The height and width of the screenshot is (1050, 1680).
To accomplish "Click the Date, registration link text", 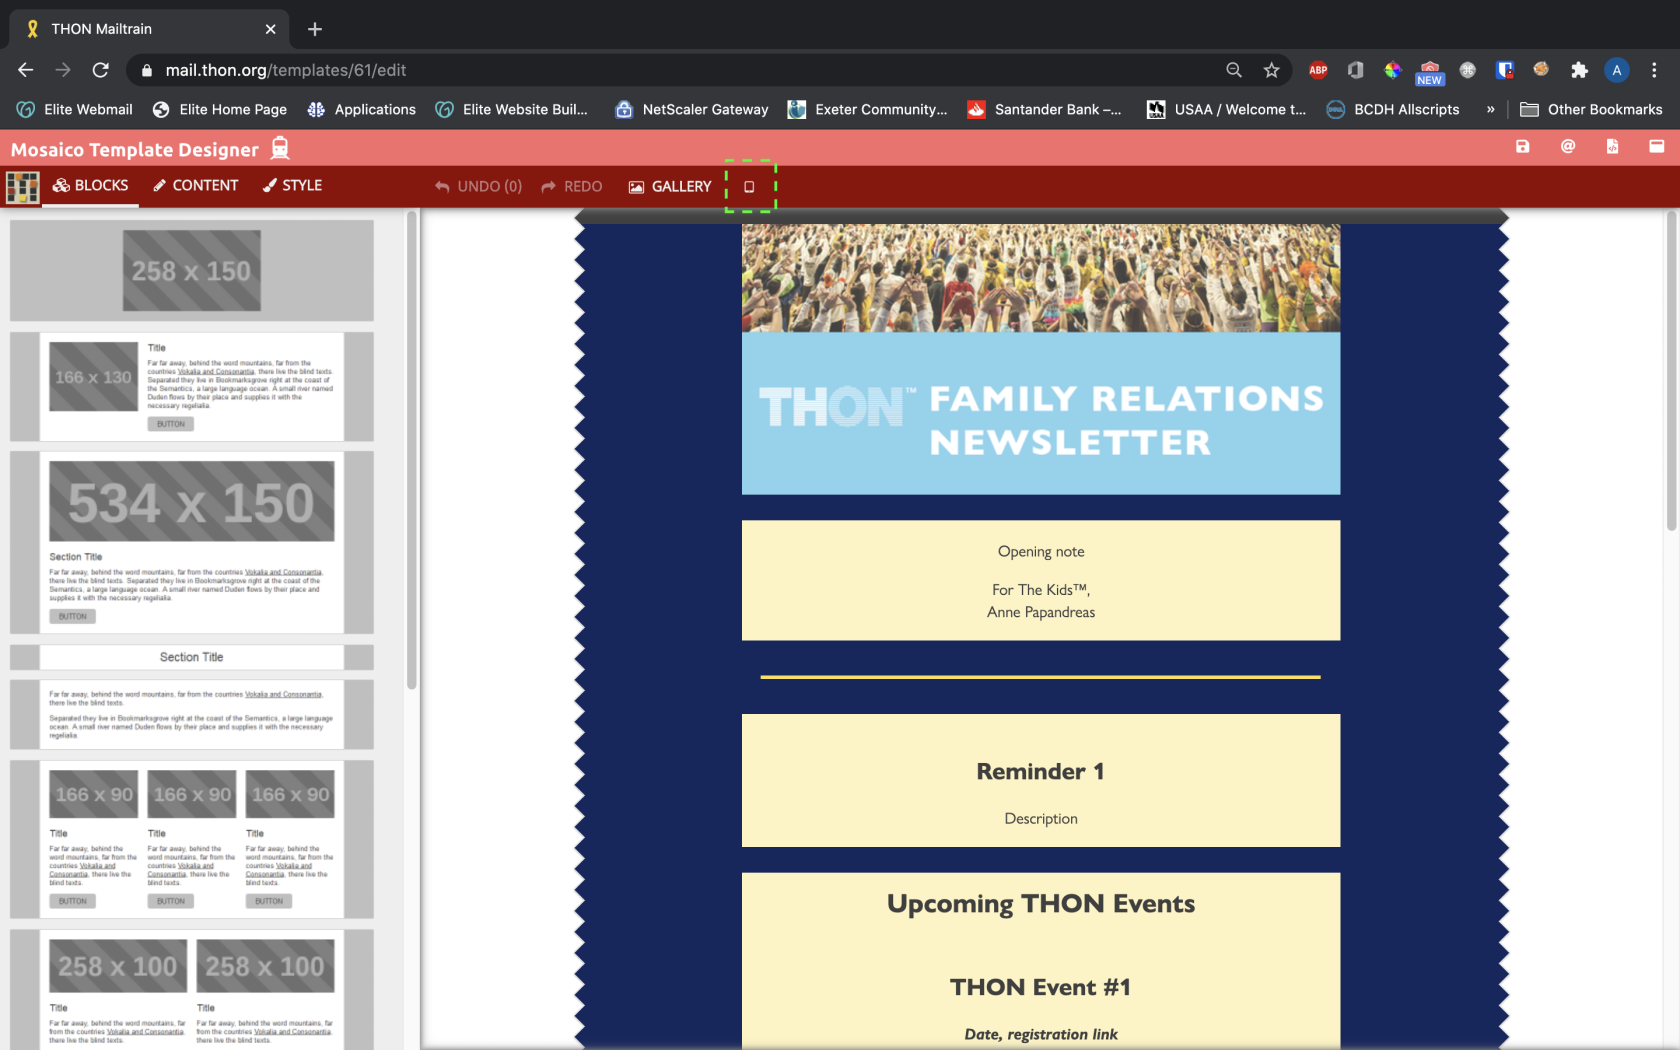I will [1041, 1034].
